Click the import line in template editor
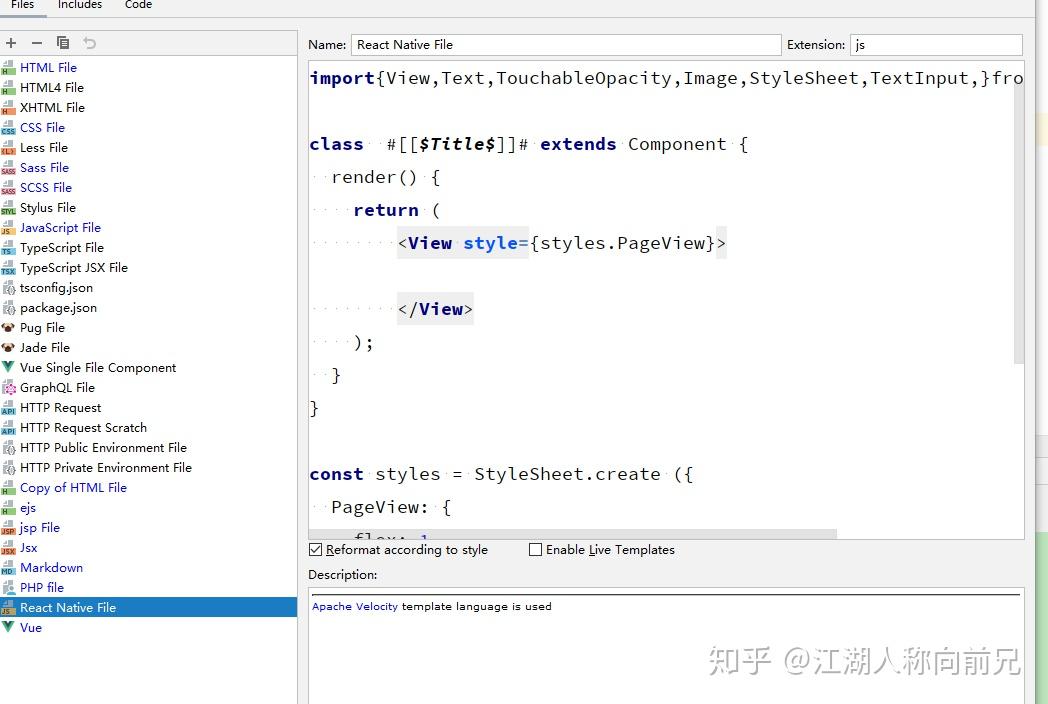Viewport: 1048px width, 704px height. coord(666,78)
